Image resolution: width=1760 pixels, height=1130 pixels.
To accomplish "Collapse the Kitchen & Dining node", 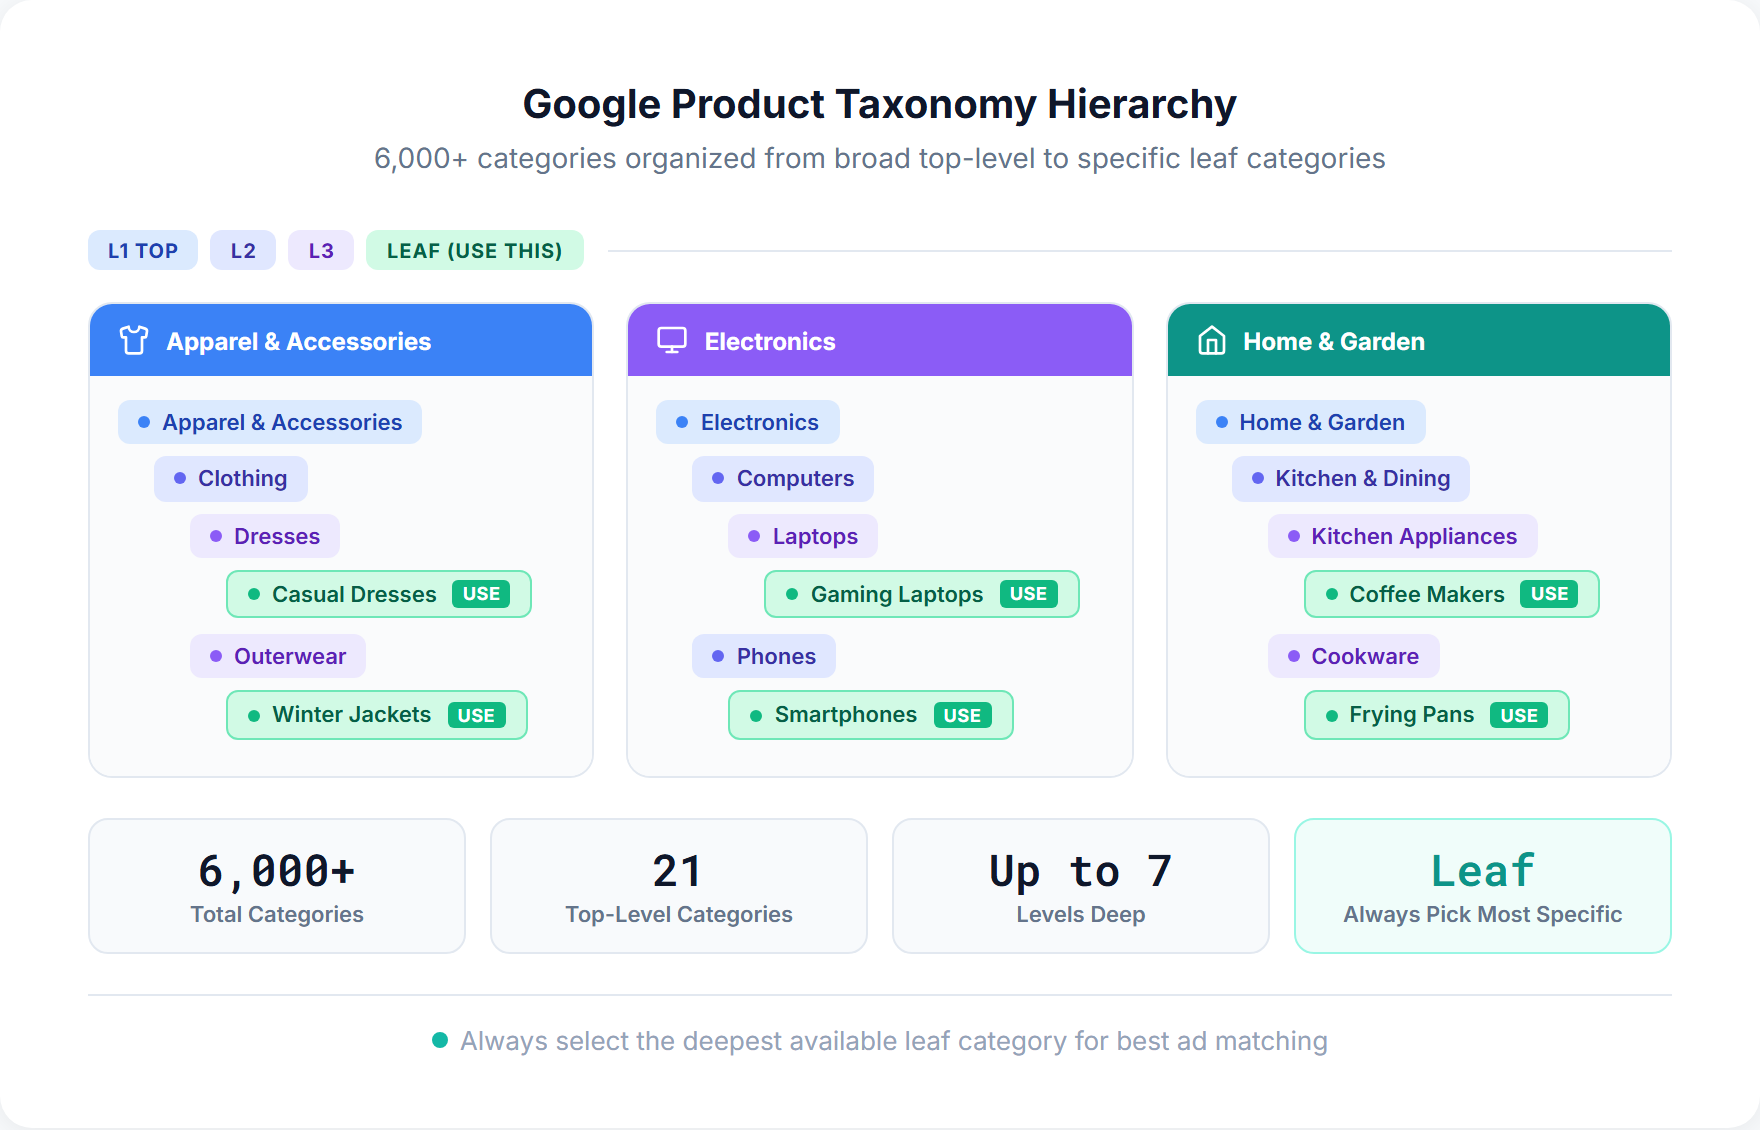I will [x=1350, y=478].
